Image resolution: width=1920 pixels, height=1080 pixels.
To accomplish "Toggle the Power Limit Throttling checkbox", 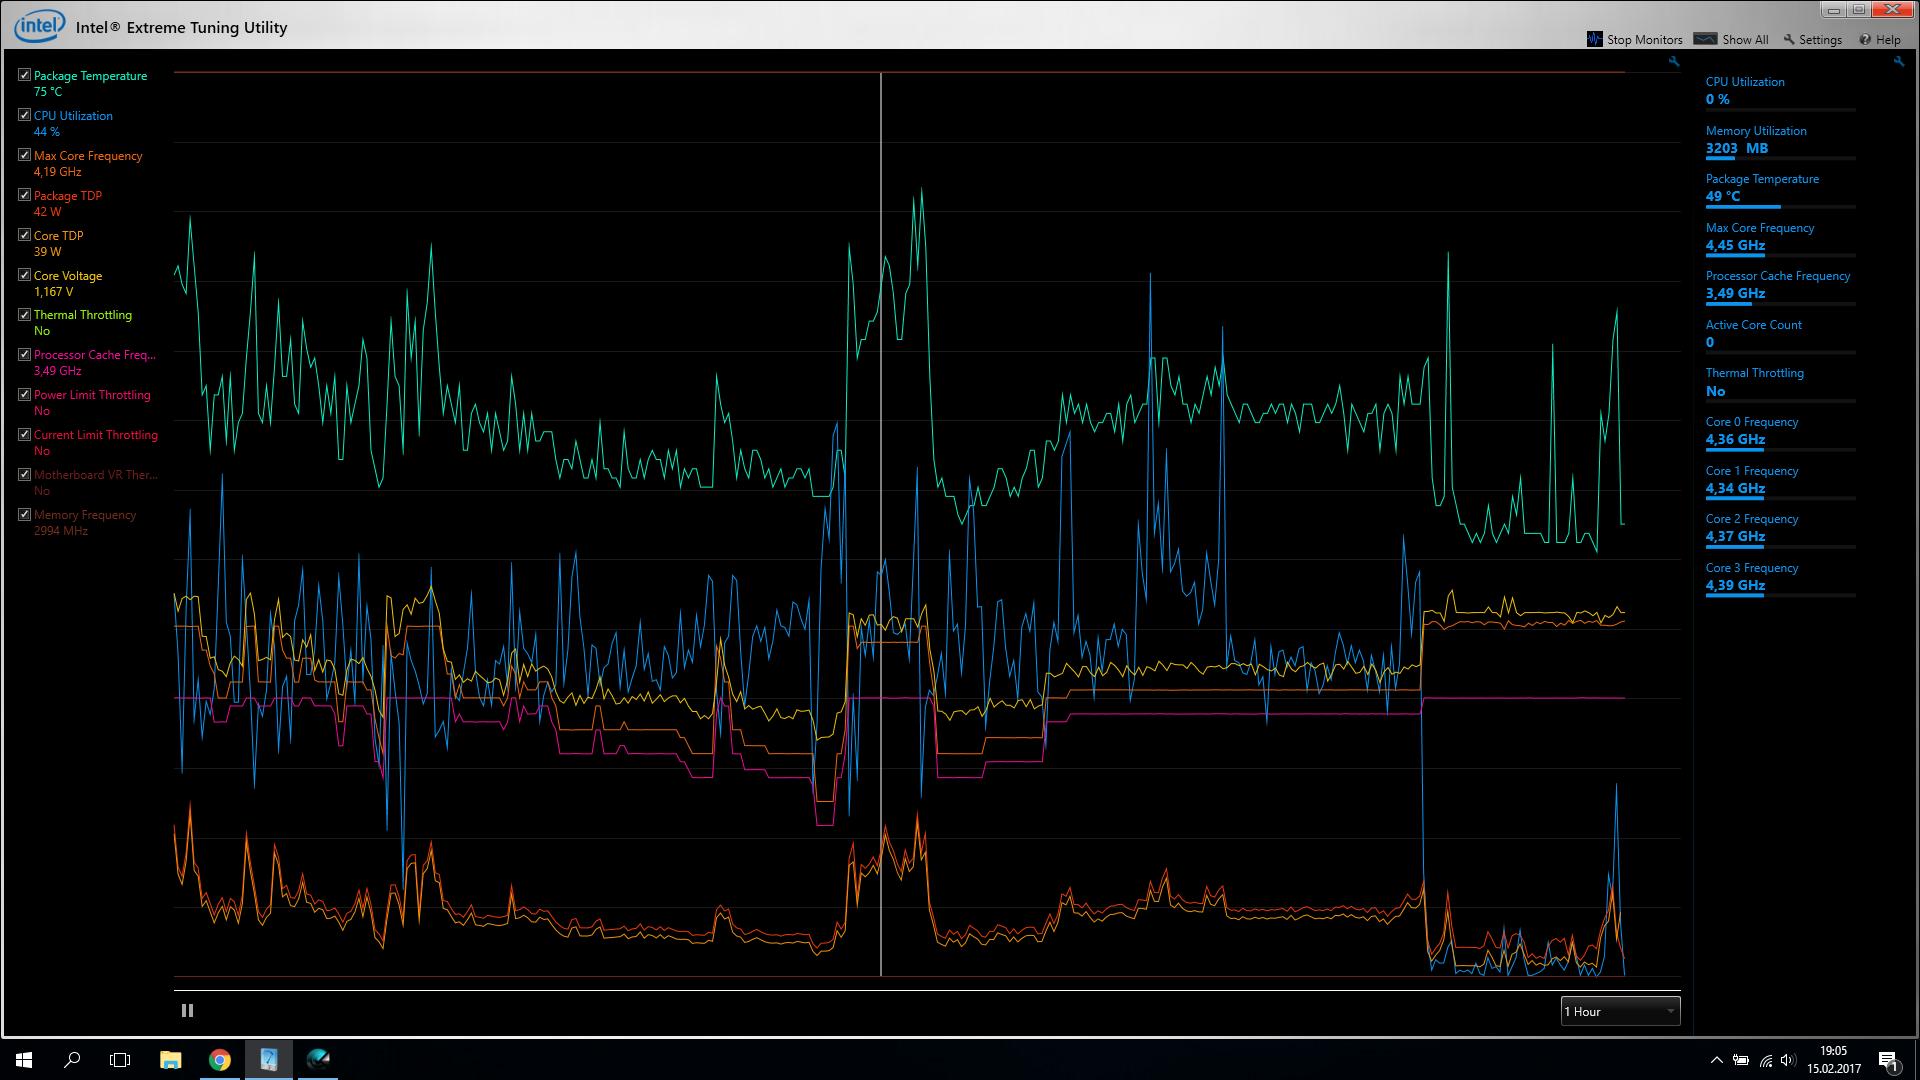I will click(24, 394).
